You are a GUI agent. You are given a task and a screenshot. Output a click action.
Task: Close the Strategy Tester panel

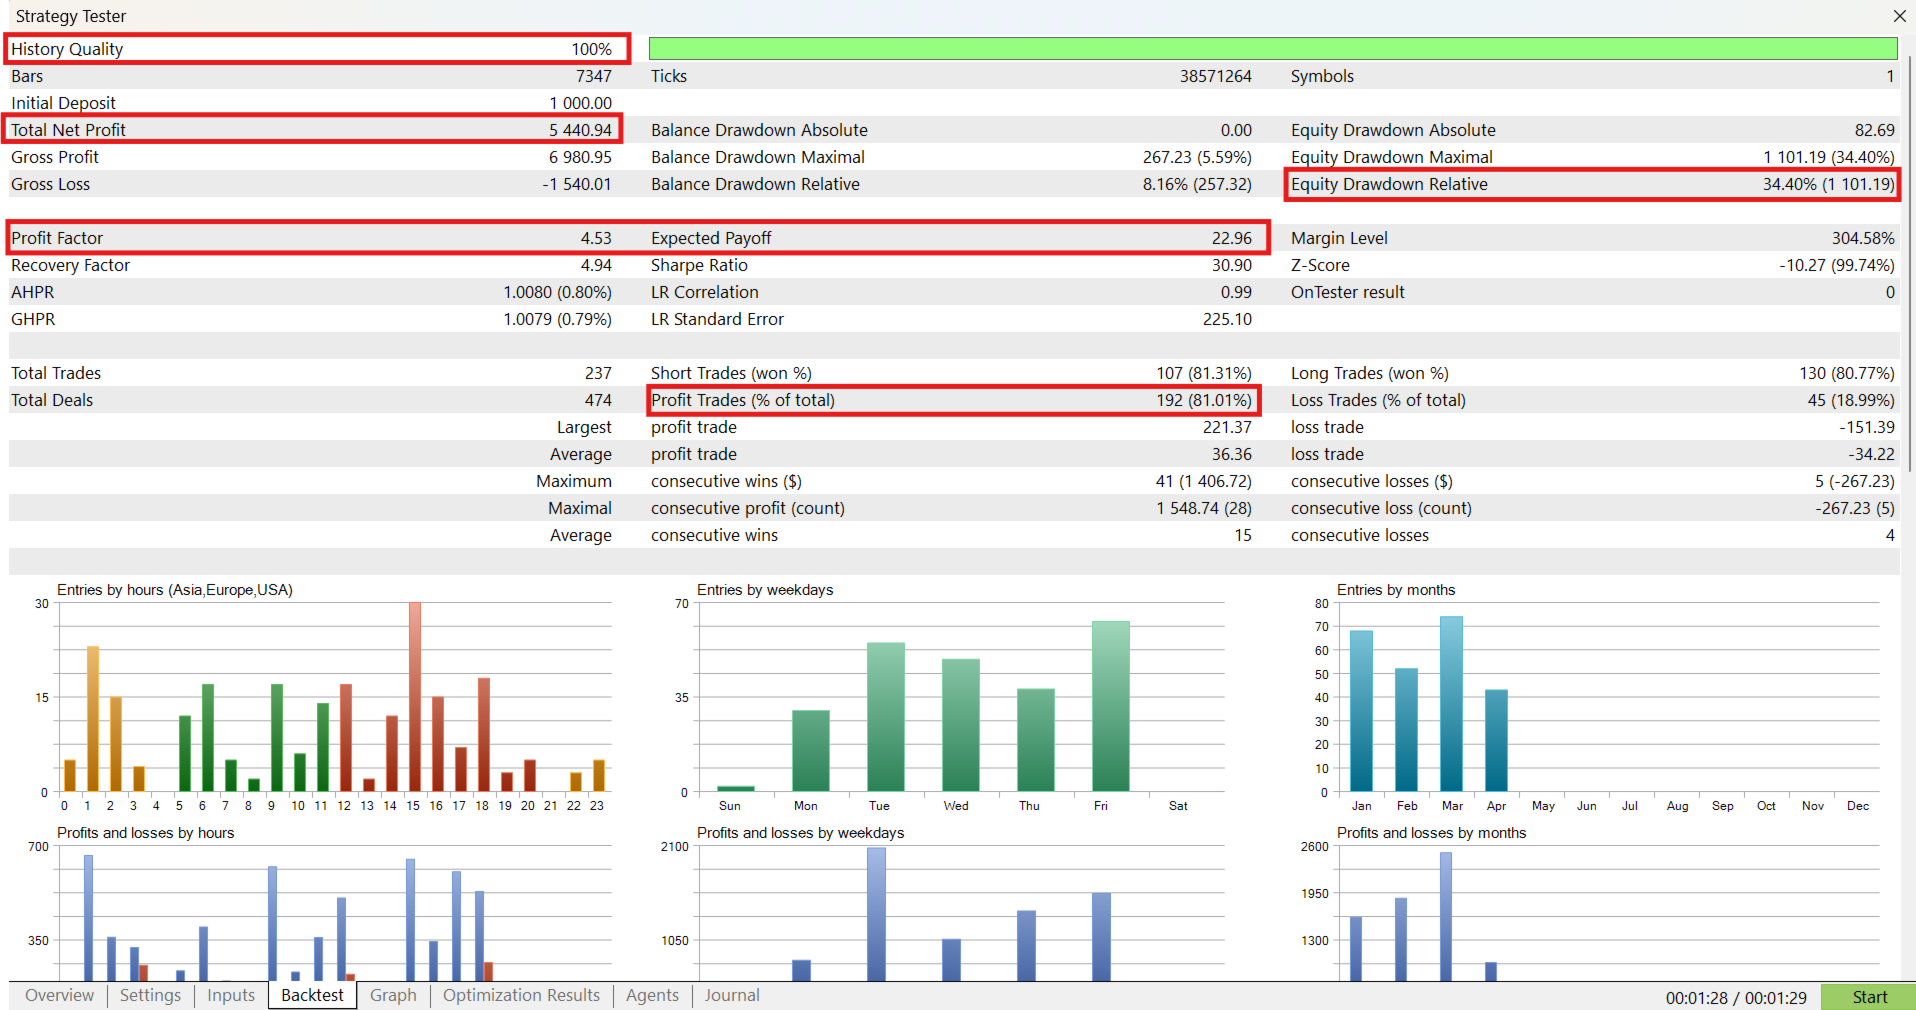1899,16
